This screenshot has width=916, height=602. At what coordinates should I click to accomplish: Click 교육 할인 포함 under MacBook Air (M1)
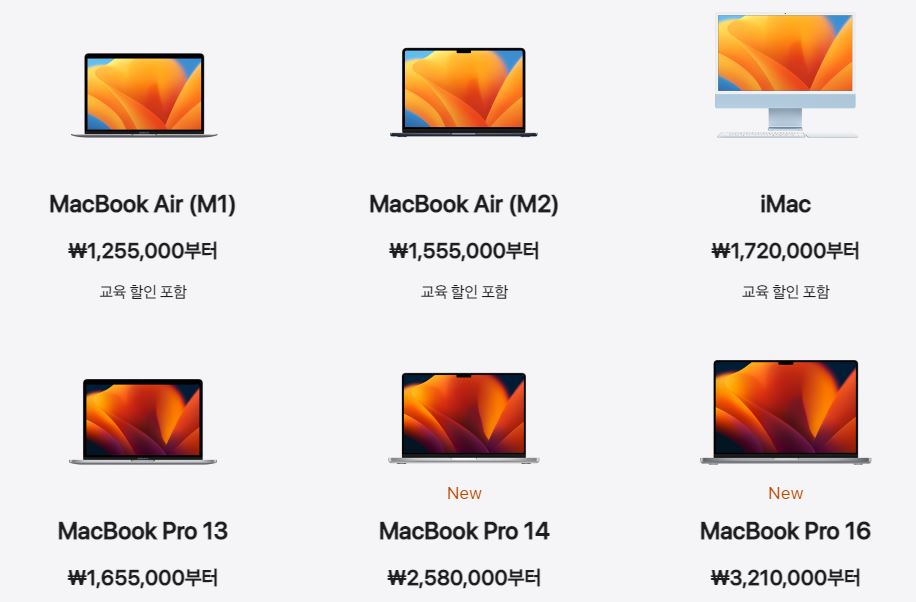[x=143, y=291]
